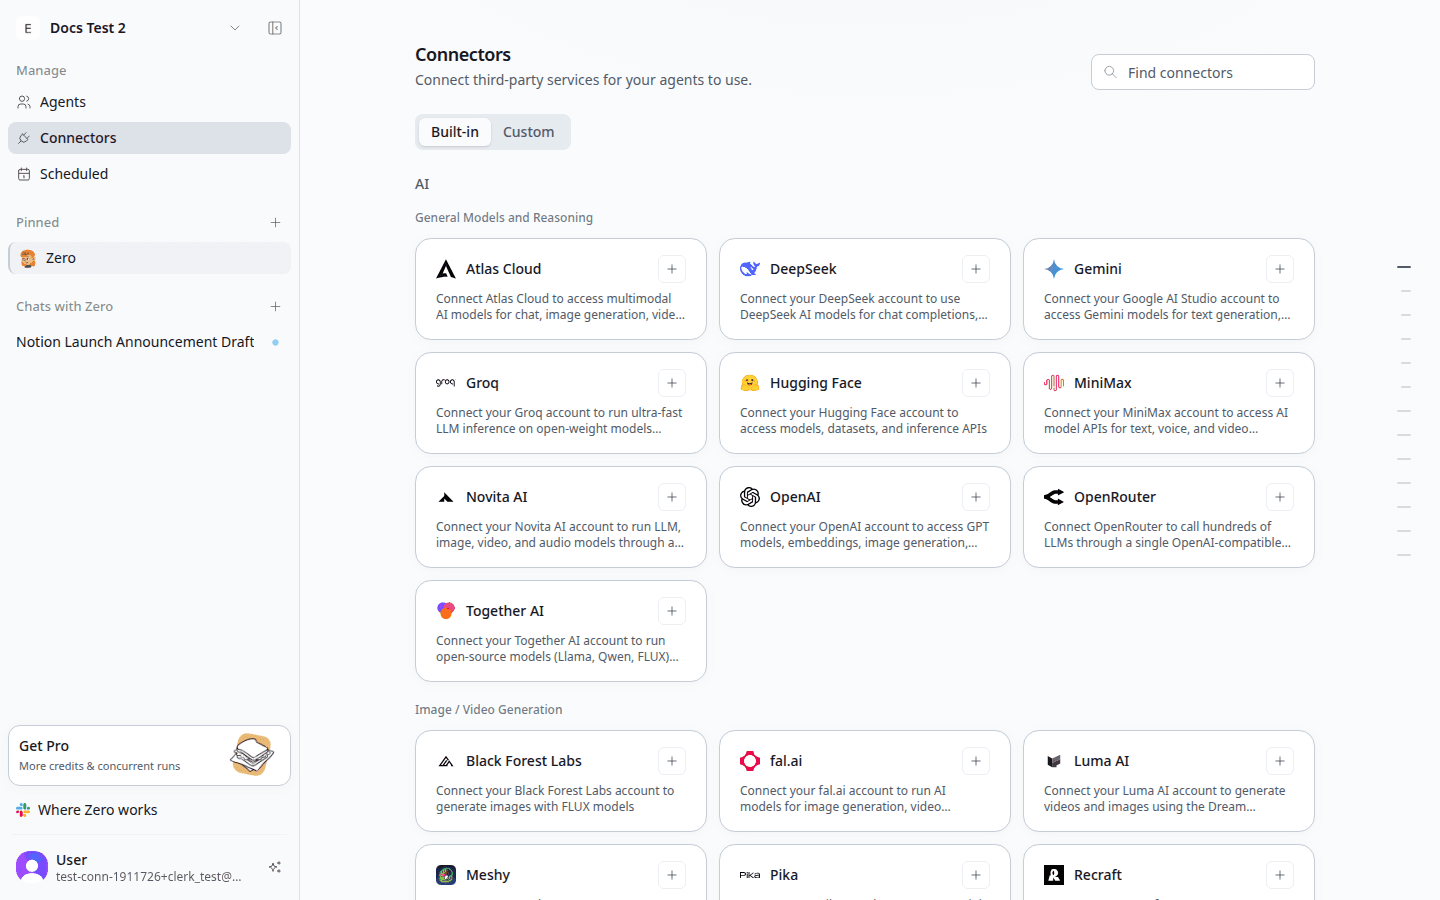Screen dimensions: 1440x900
Task: Open the Scheduled page
Action: pyautogui.click(x=149, y=174)
